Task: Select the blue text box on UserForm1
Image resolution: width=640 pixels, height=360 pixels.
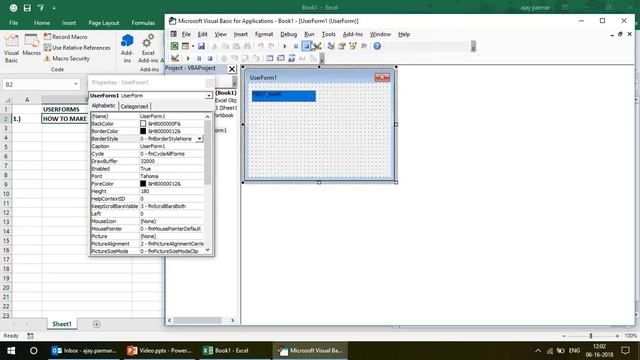Action: click(x=284, y=96)
